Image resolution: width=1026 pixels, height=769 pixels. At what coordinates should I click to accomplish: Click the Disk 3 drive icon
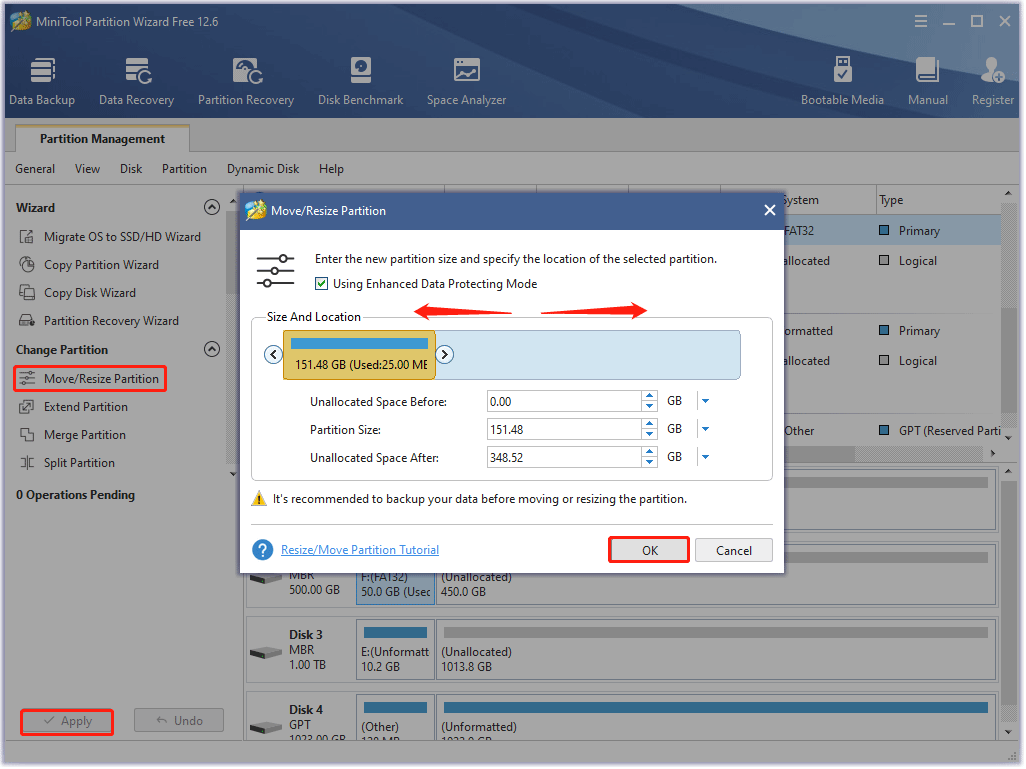(266, 653)
